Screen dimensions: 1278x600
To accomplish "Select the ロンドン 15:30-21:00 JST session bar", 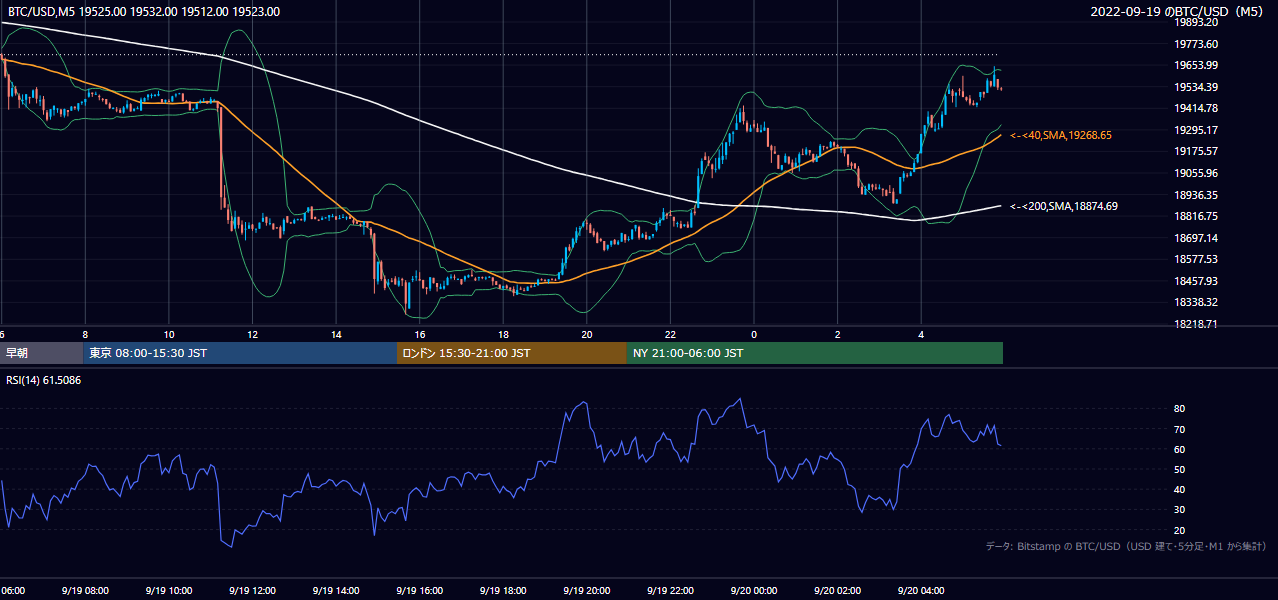I will [512, 353].
